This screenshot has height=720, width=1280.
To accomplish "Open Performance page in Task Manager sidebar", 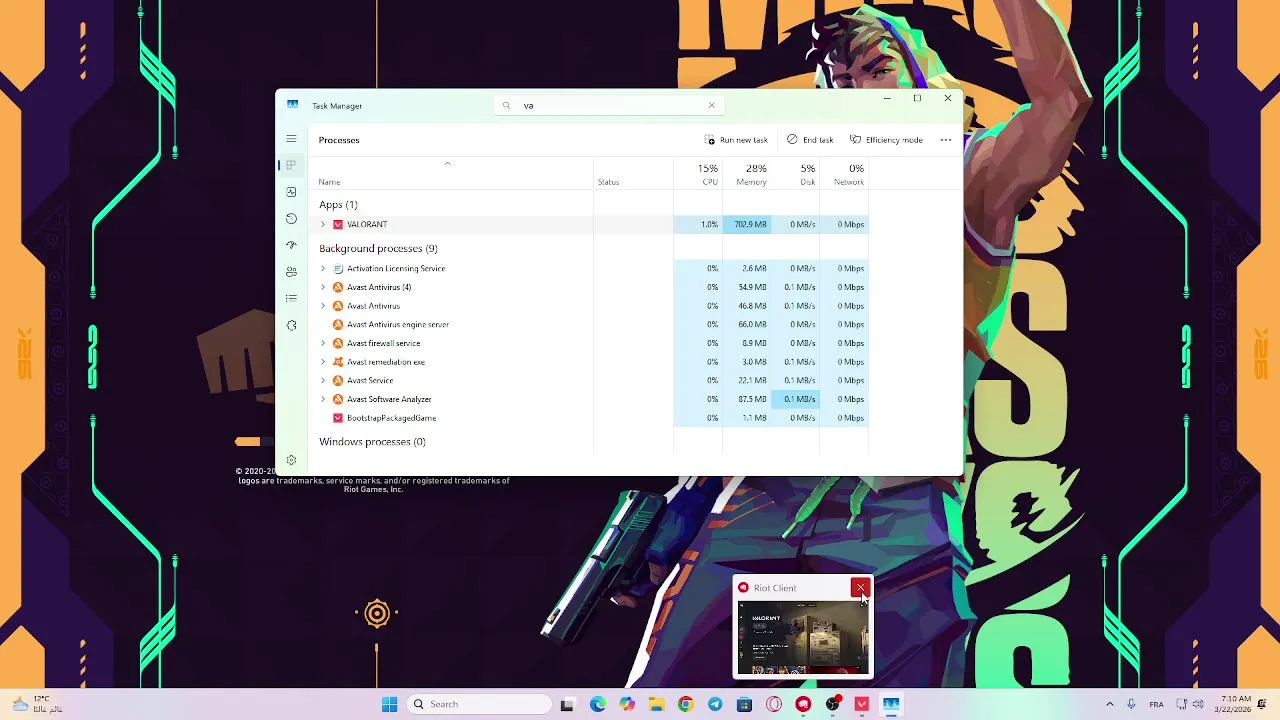I will pyautogui.click(x=291, y=192).
